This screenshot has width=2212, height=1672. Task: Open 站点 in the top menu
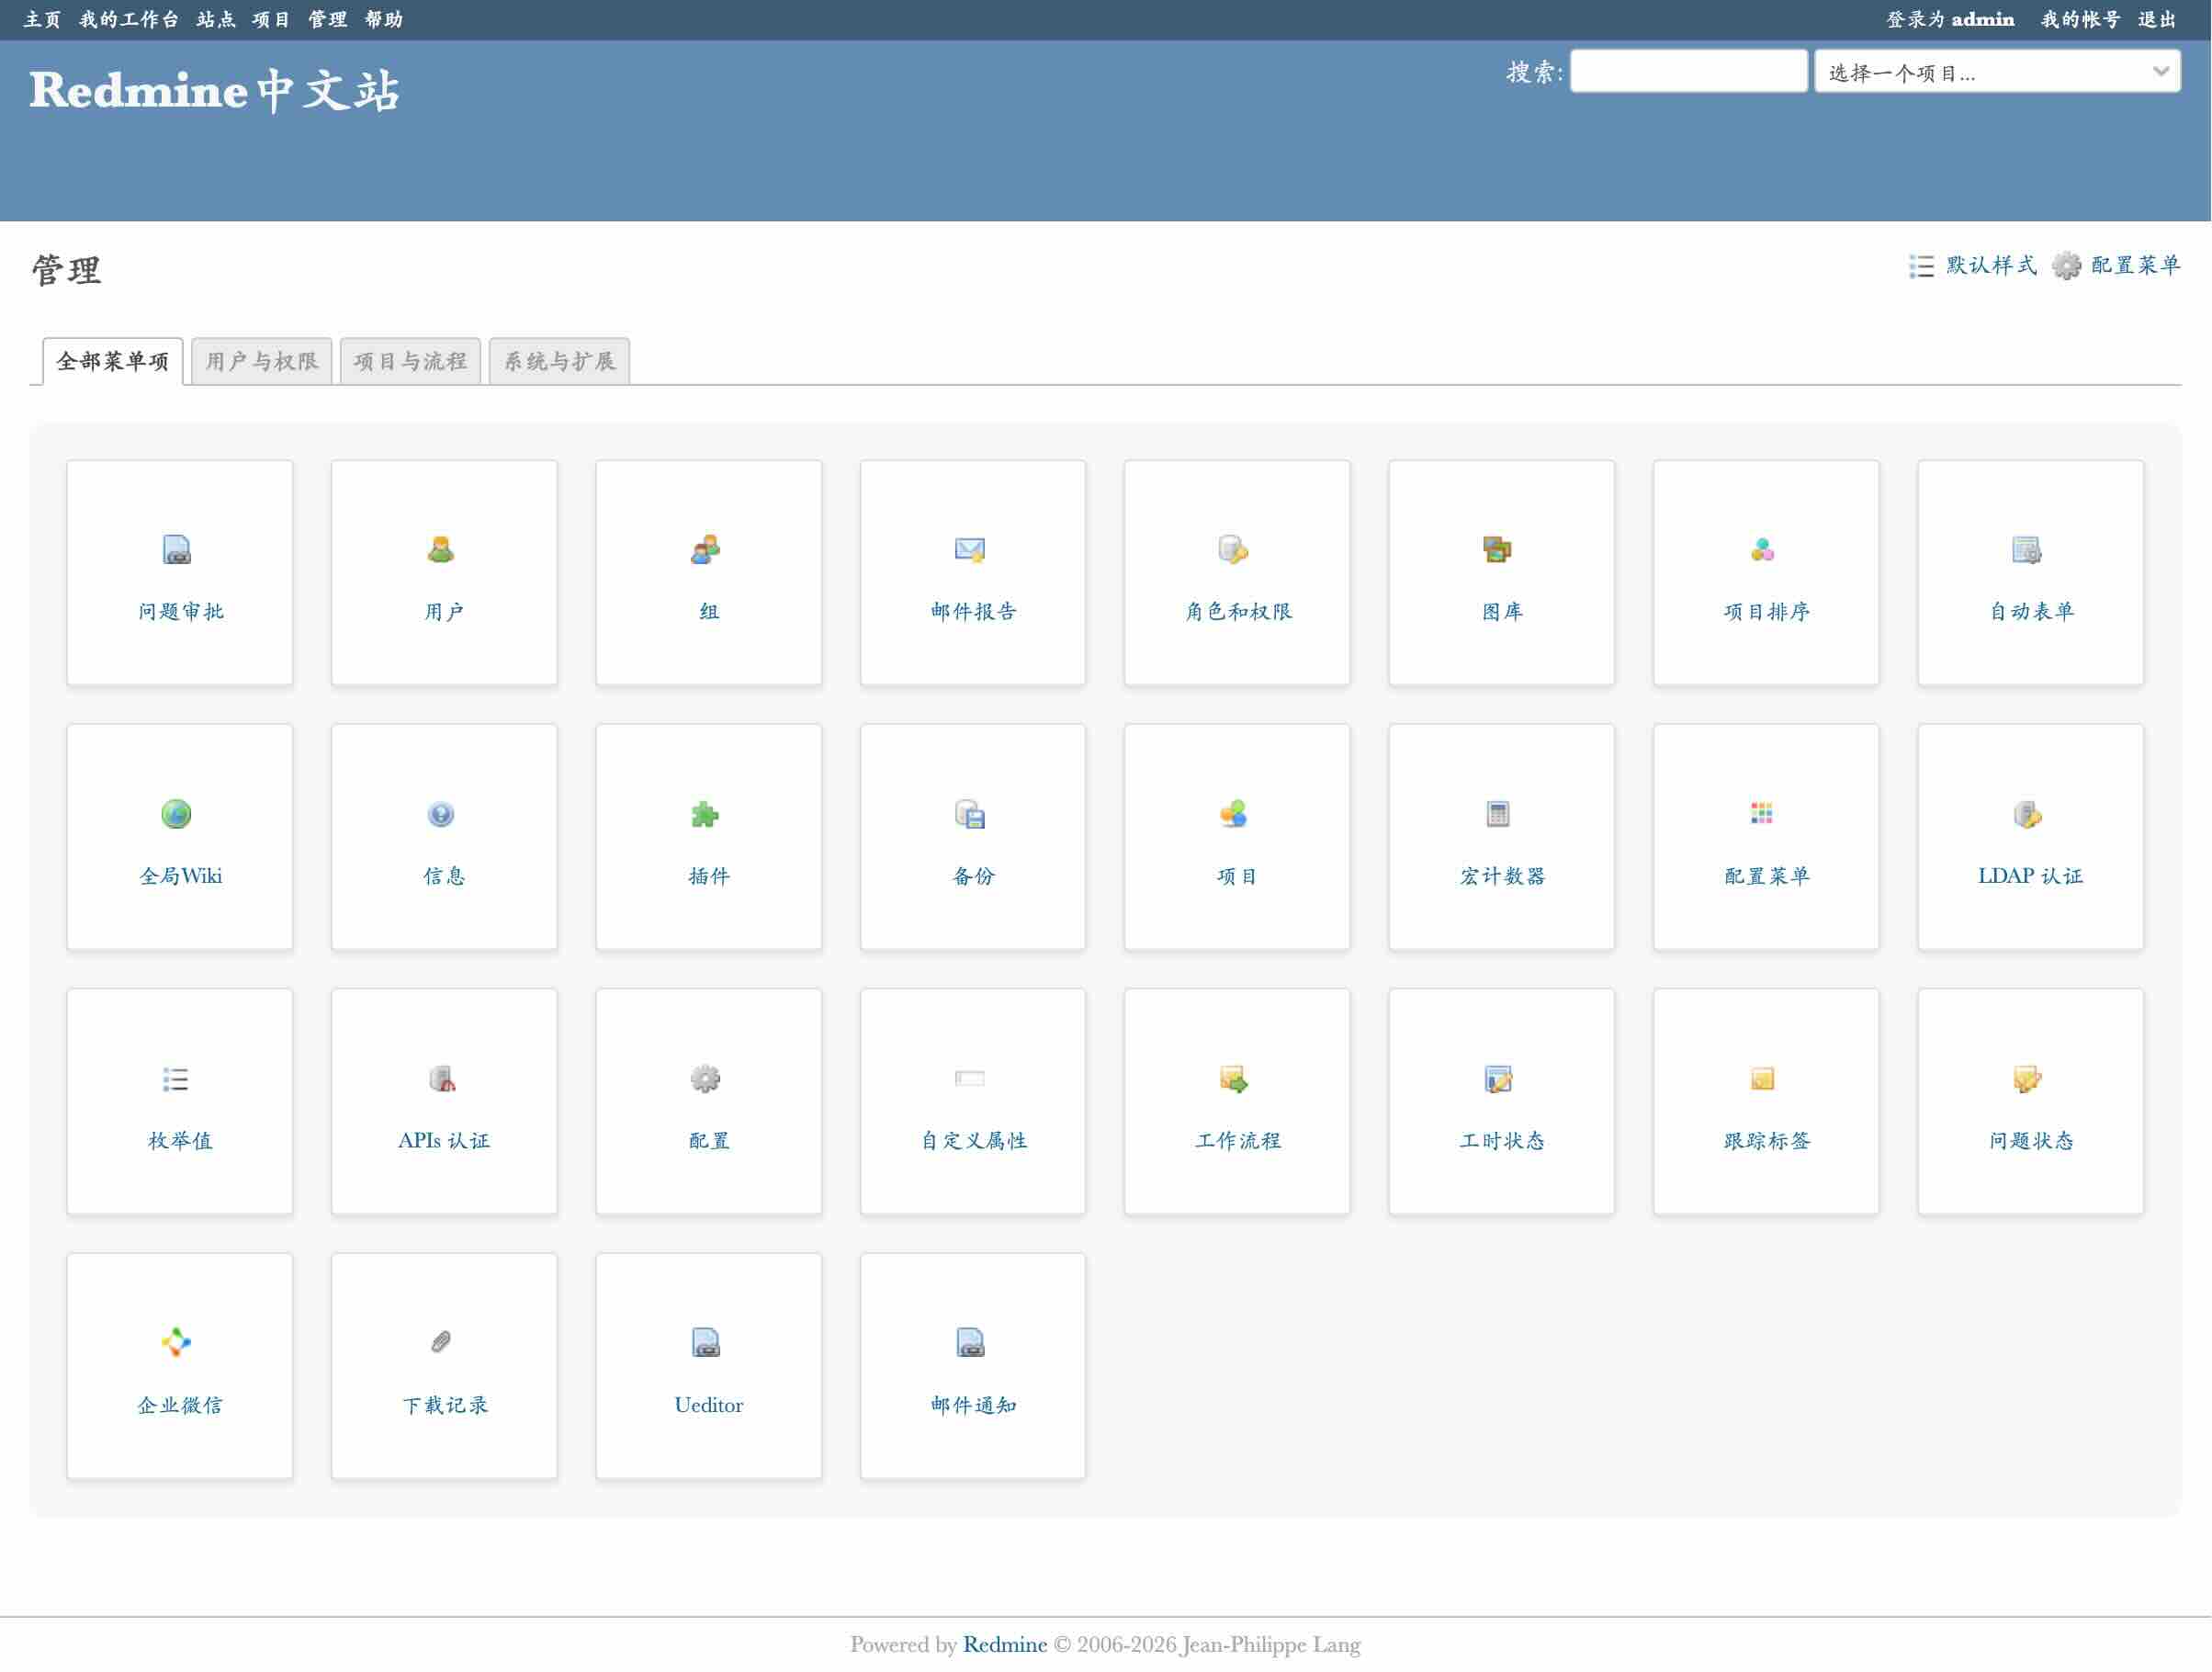216,19
